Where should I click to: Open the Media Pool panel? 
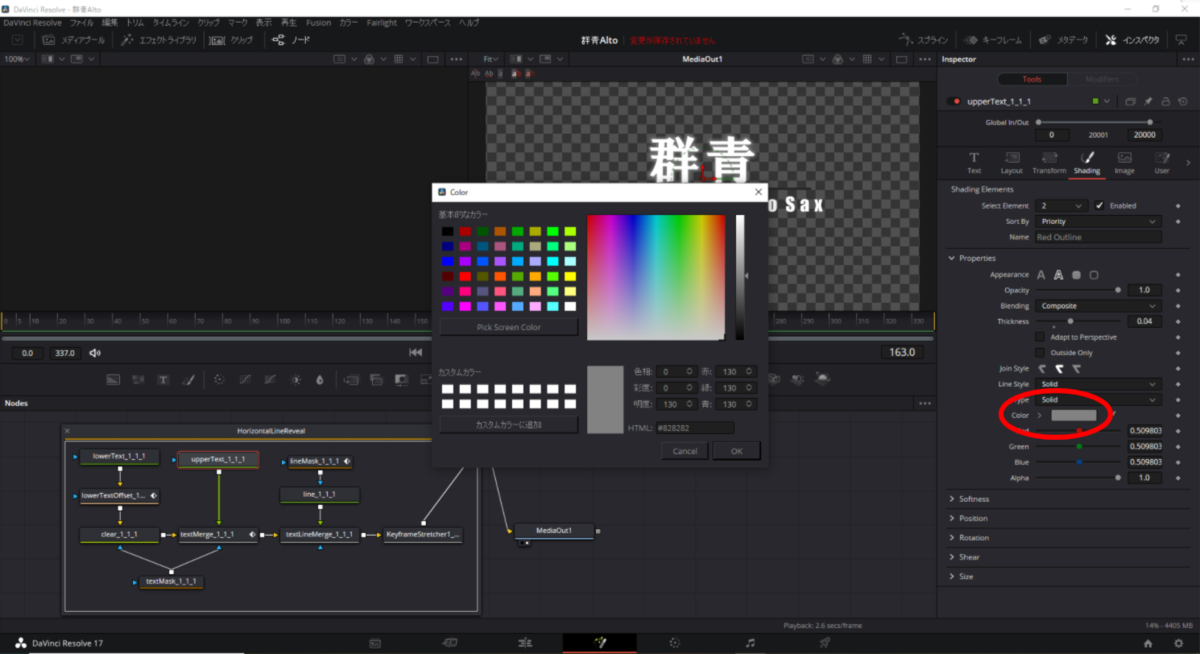[74, 40]
